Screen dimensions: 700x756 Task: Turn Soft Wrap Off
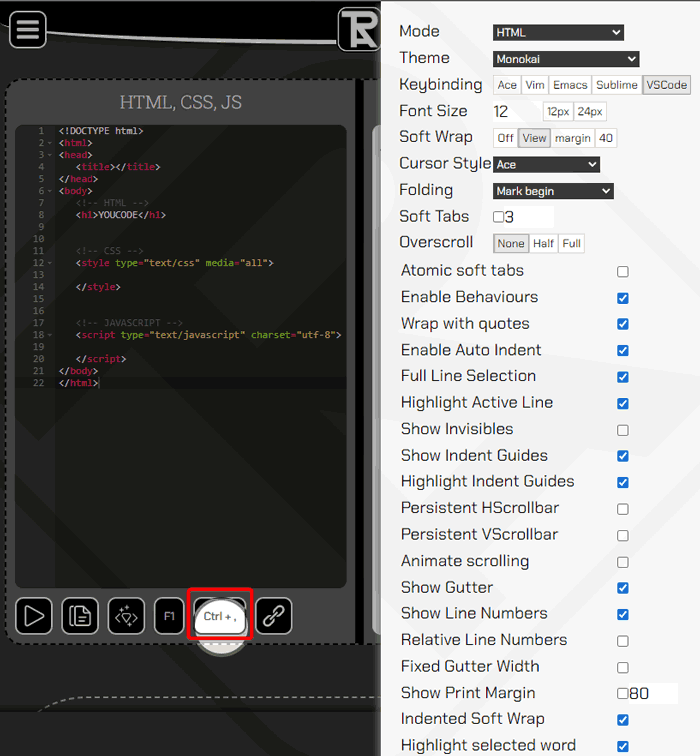coord(505,138)
